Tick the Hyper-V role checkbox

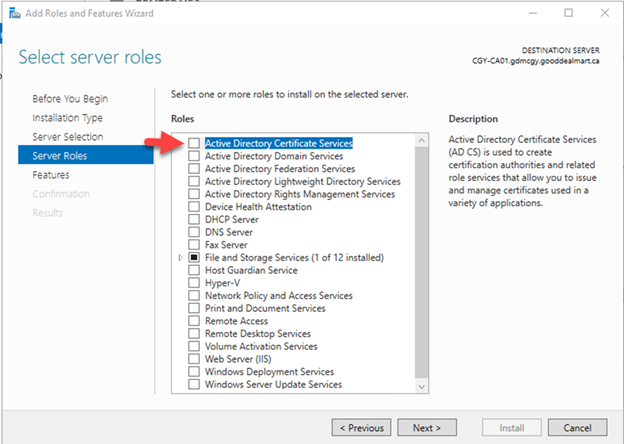point(194,283)
